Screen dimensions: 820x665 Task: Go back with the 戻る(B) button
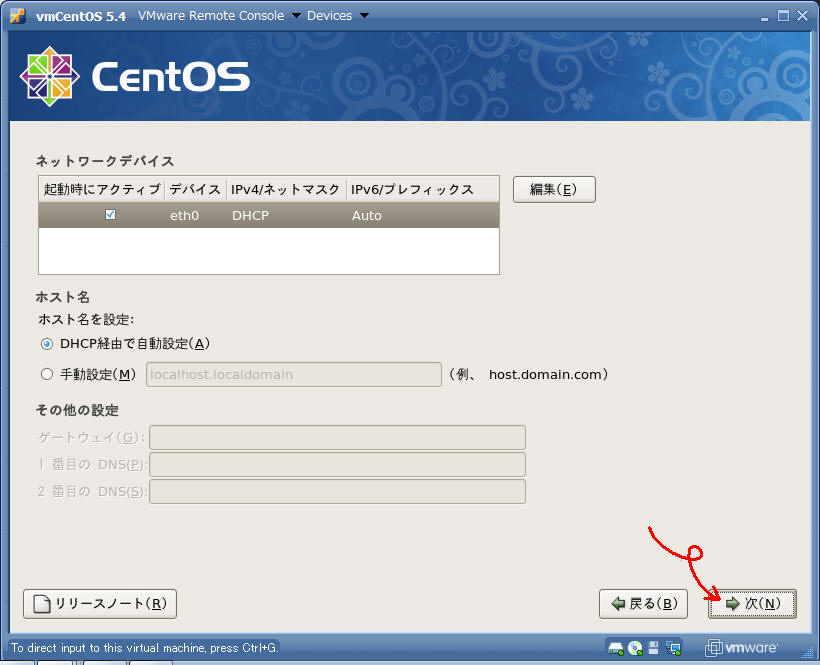click(643, 604)
